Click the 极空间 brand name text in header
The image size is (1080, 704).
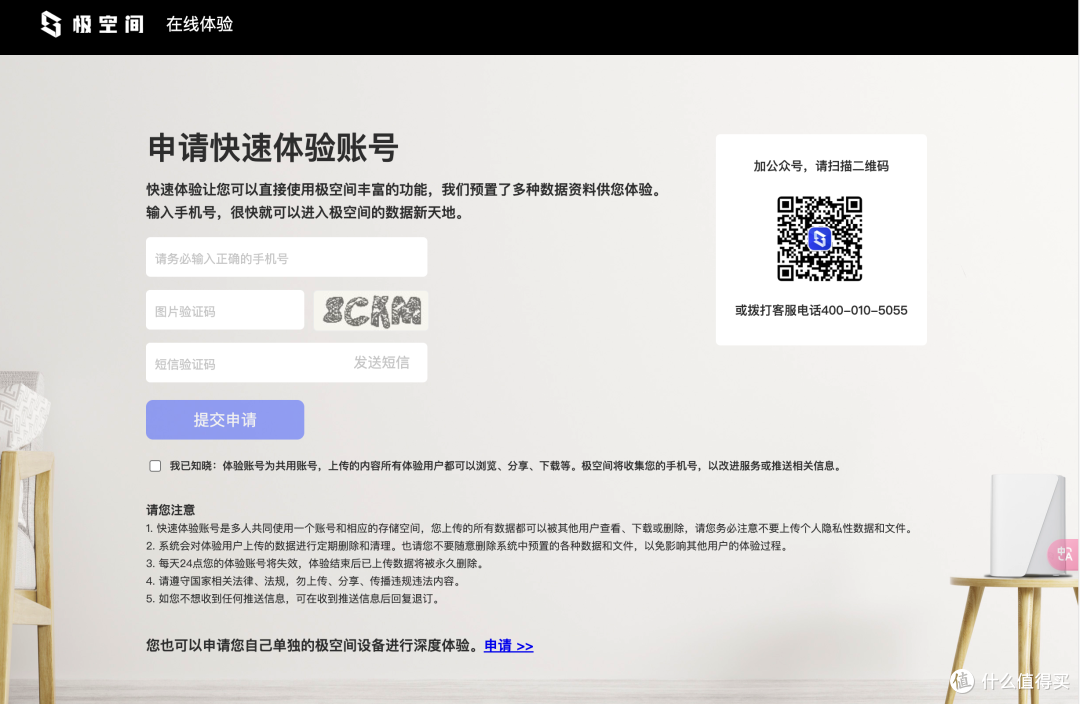[x=108, y=25]
